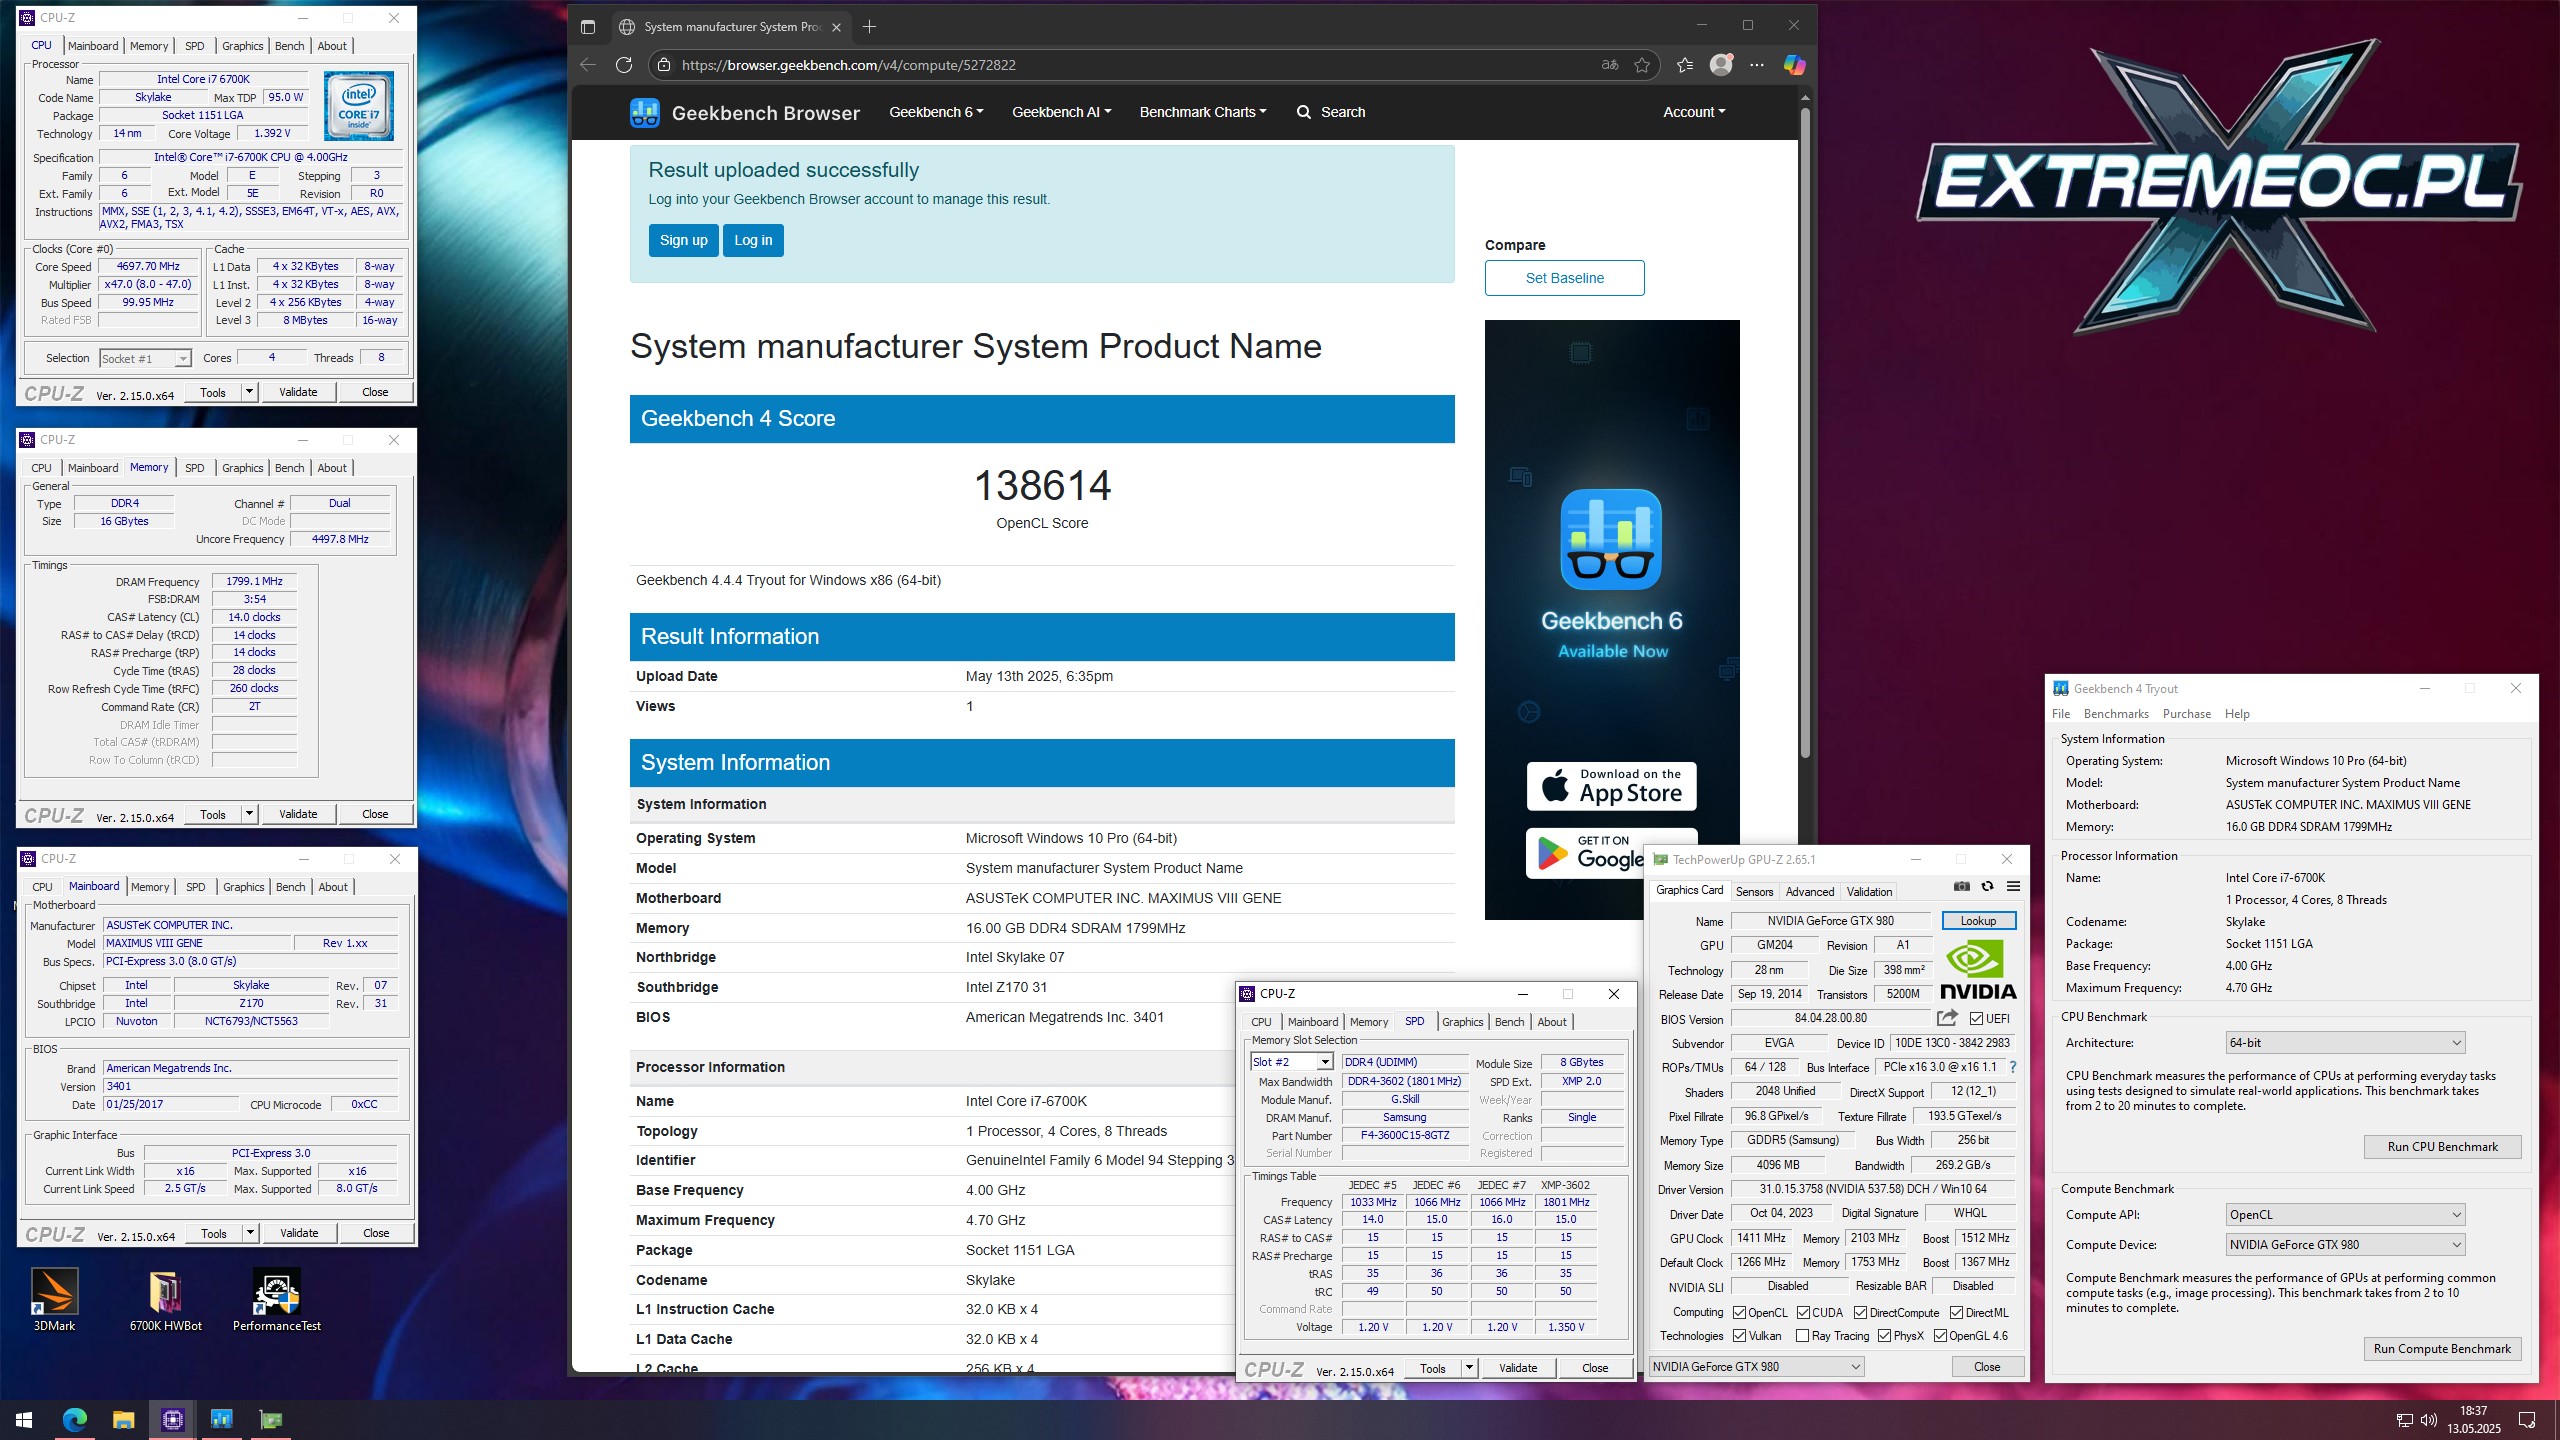Viewport: 2560px width, 1440px height.
Task: Switch to Advanced tab in GPU-Z
Action: point(1810,891)
